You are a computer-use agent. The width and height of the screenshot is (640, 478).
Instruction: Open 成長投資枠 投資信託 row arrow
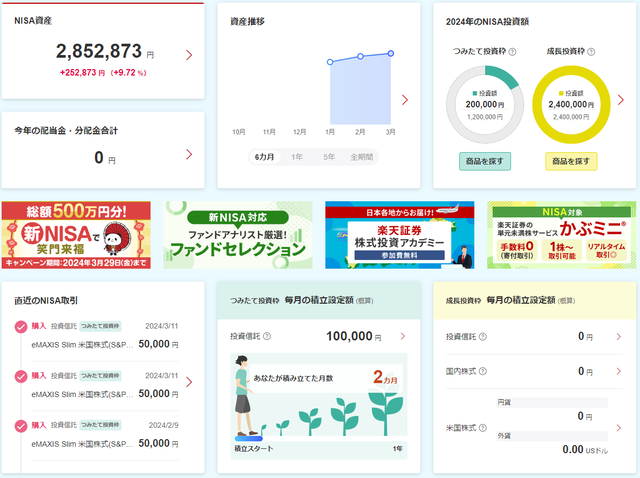pyautogui.click(x=618, y=336)
